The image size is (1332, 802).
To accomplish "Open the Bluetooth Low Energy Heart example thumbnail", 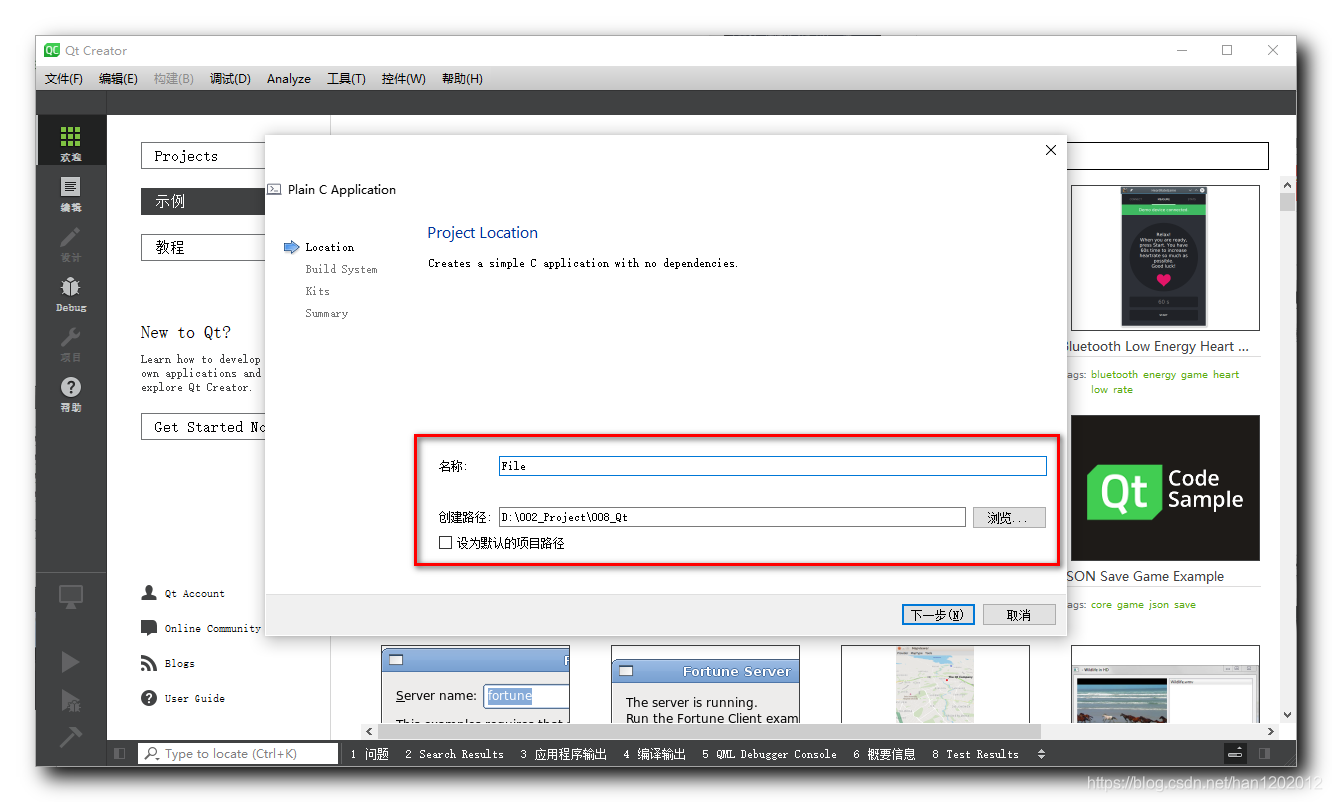I will click(x=1165, y=258).
